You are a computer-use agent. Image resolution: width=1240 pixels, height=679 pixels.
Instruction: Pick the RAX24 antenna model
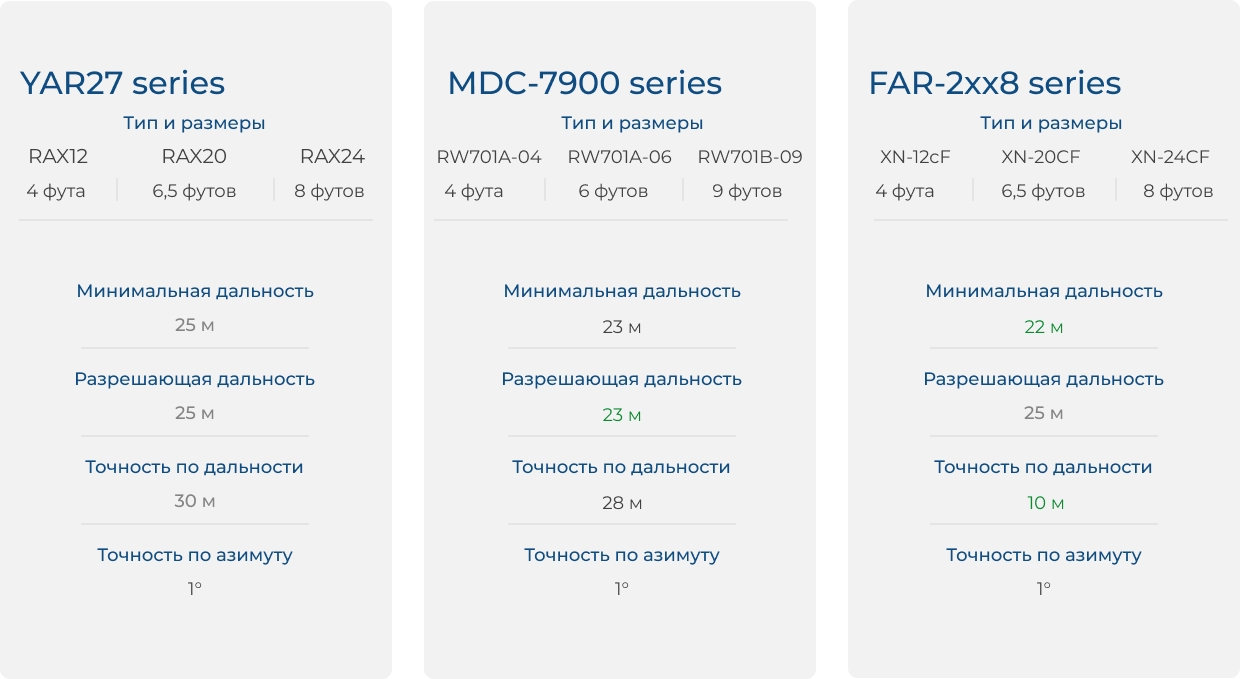332,156
